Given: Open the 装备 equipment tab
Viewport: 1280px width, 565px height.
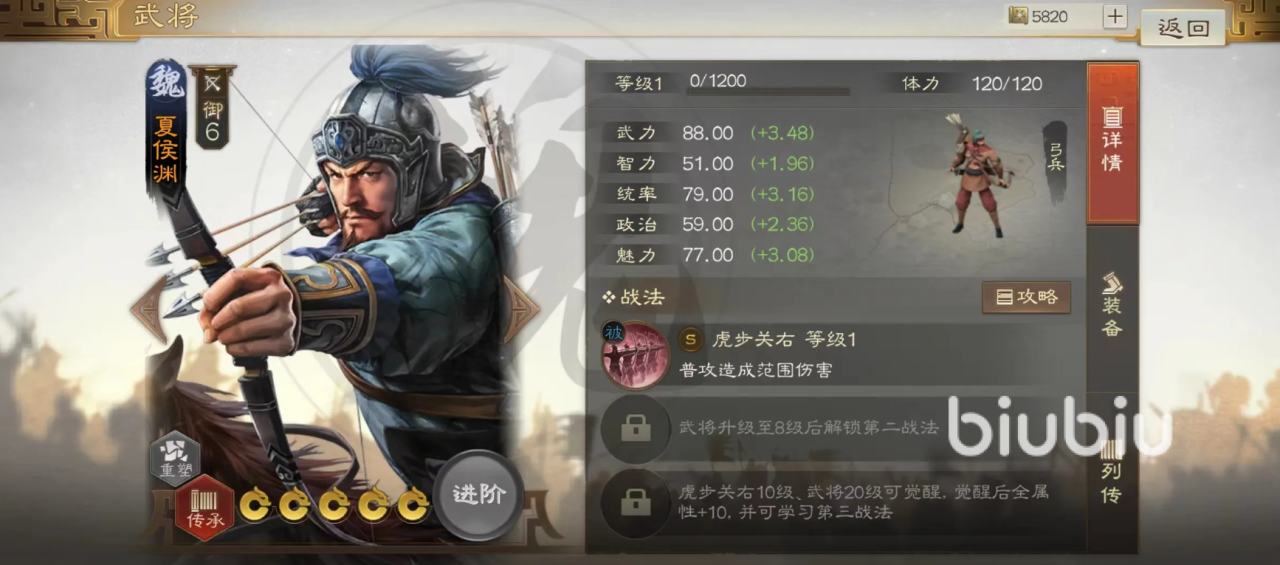Looking at the screenshot, I should (x=1112, y=305).
